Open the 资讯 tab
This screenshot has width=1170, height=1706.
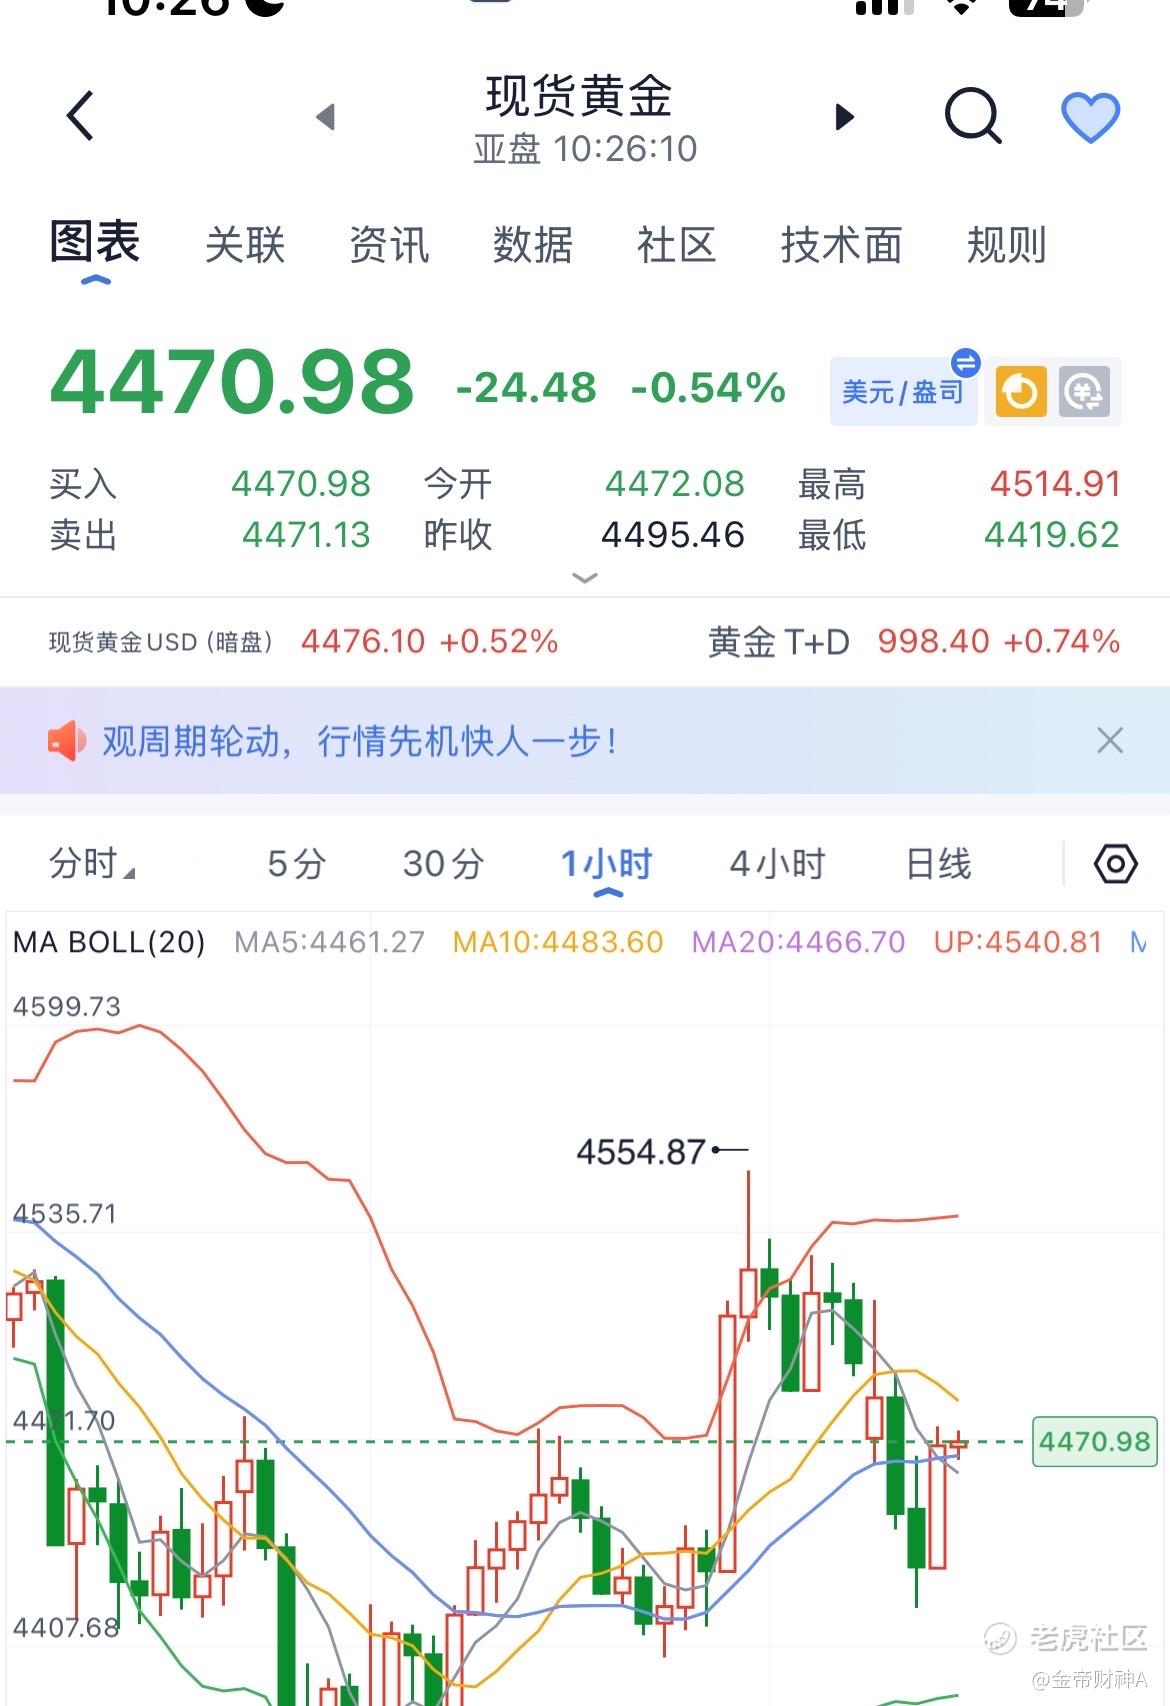coord(389,245)
